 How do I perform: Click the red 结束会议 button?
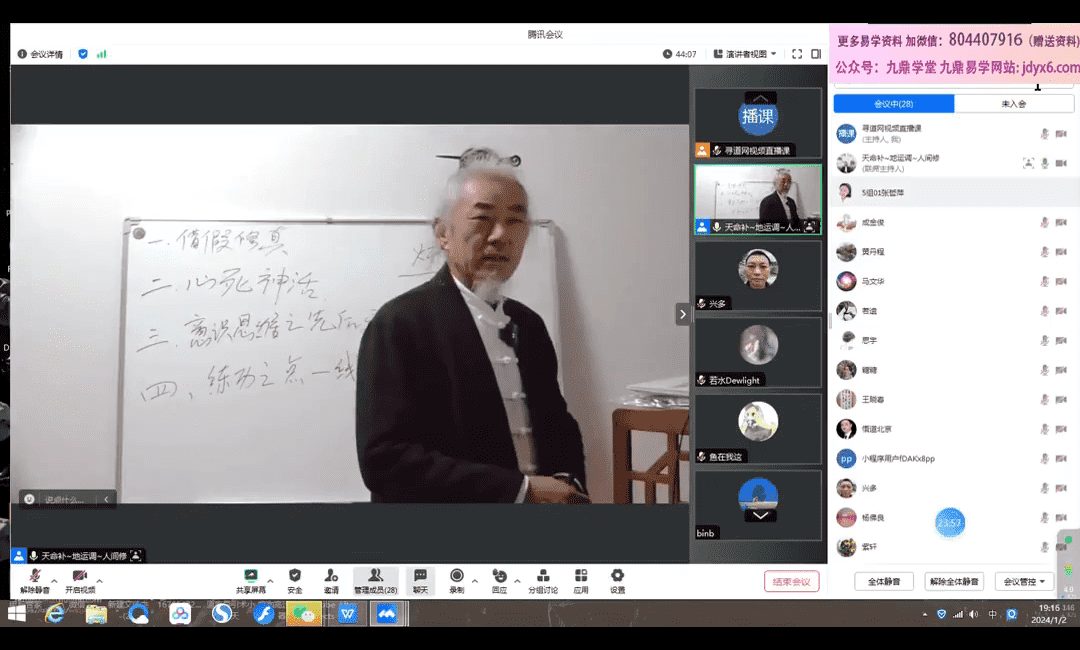pyautogui.click(x=791, y=581)
